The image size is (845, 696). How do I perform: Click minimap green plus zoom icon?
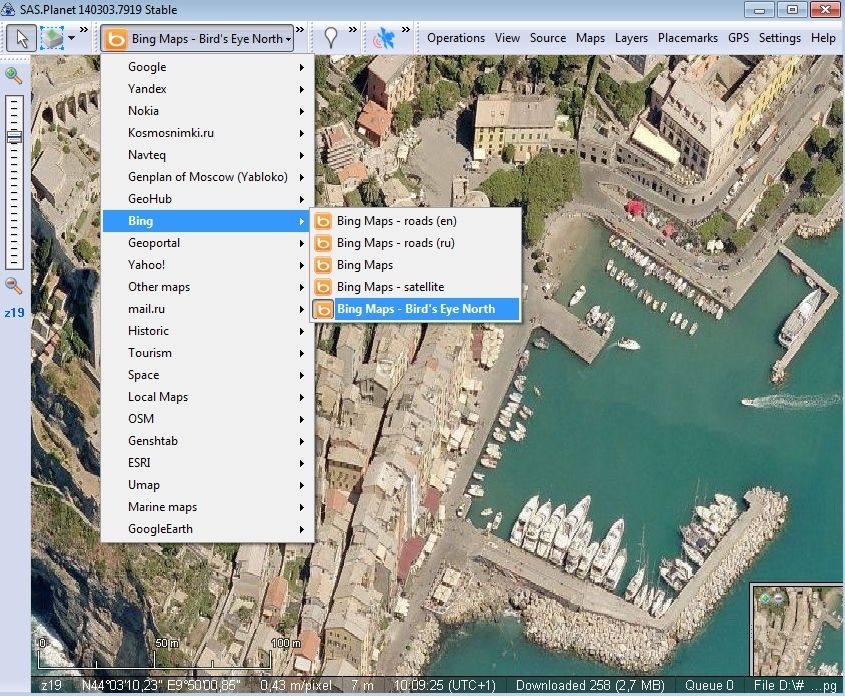point(766,597)
